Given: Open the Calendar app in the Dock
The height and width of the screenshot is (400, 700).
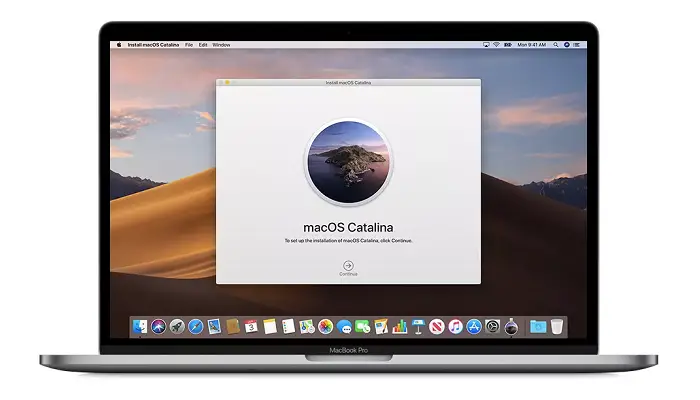Looking at the screenshot, I should click(252, 326).
